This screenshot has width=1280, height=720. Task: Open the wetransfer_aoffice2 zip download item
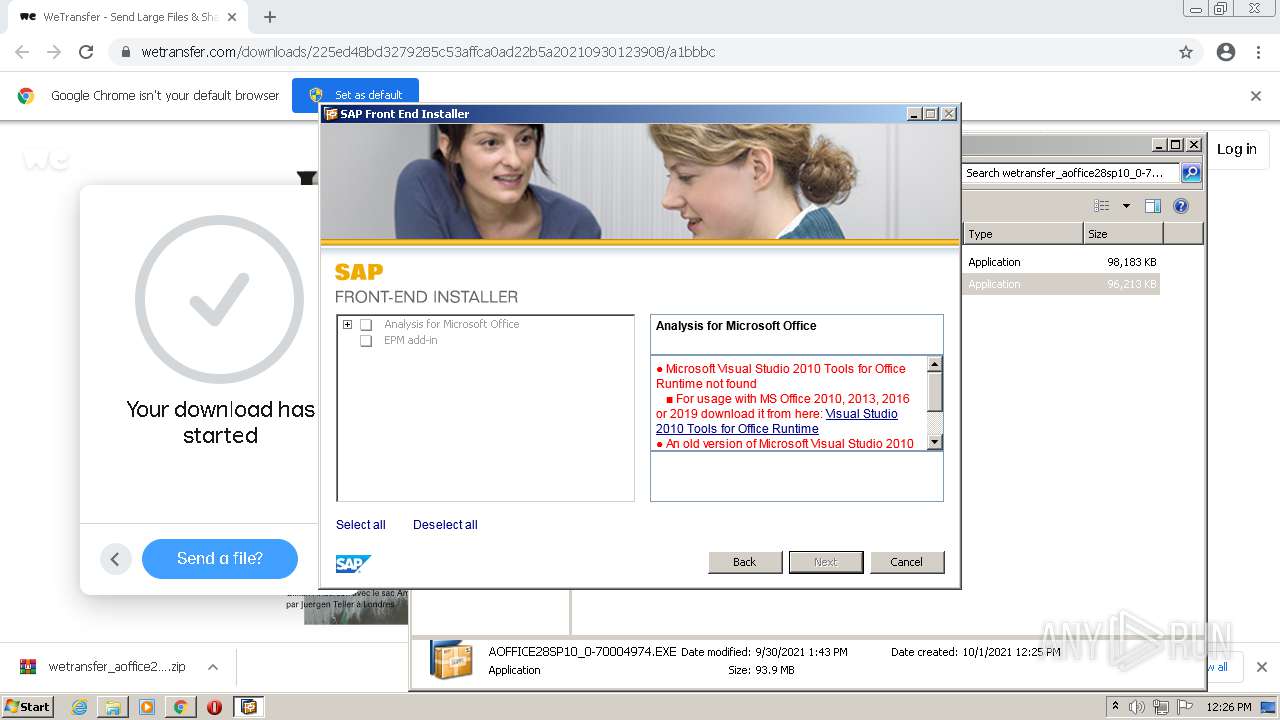[117, 667]
